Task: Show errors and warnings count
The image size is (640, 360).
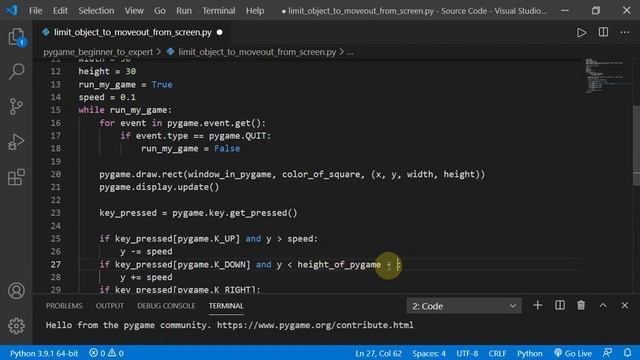Action: coord(106,353)
